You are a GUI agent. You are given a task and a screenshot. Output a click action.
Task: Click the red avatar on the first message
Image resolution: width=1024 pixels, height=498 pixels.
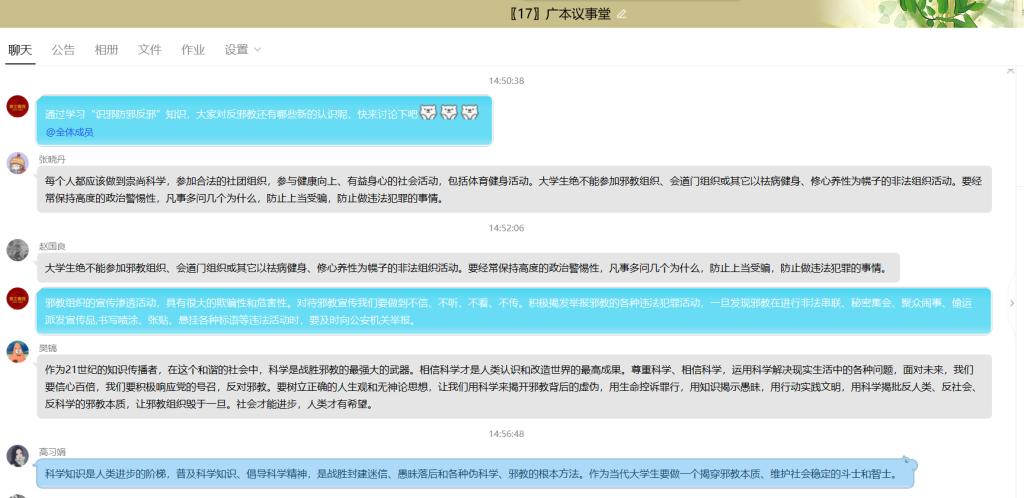point(17,106)
